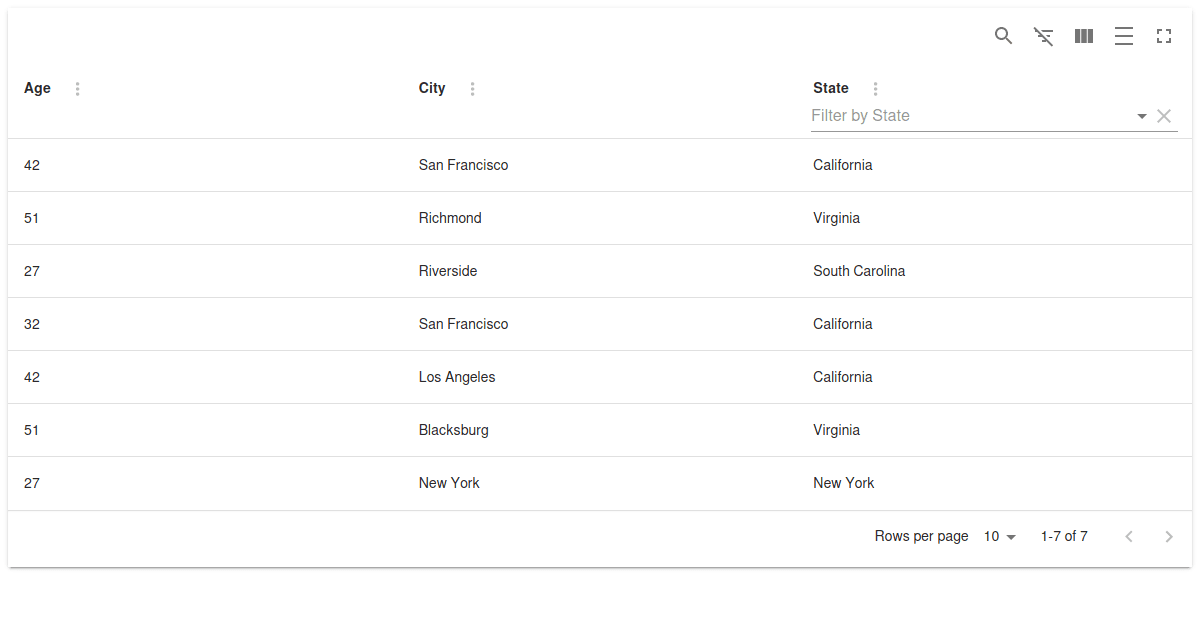Open the show/hide columns icon
1200x630 pixels.
tap(1083, 36)
